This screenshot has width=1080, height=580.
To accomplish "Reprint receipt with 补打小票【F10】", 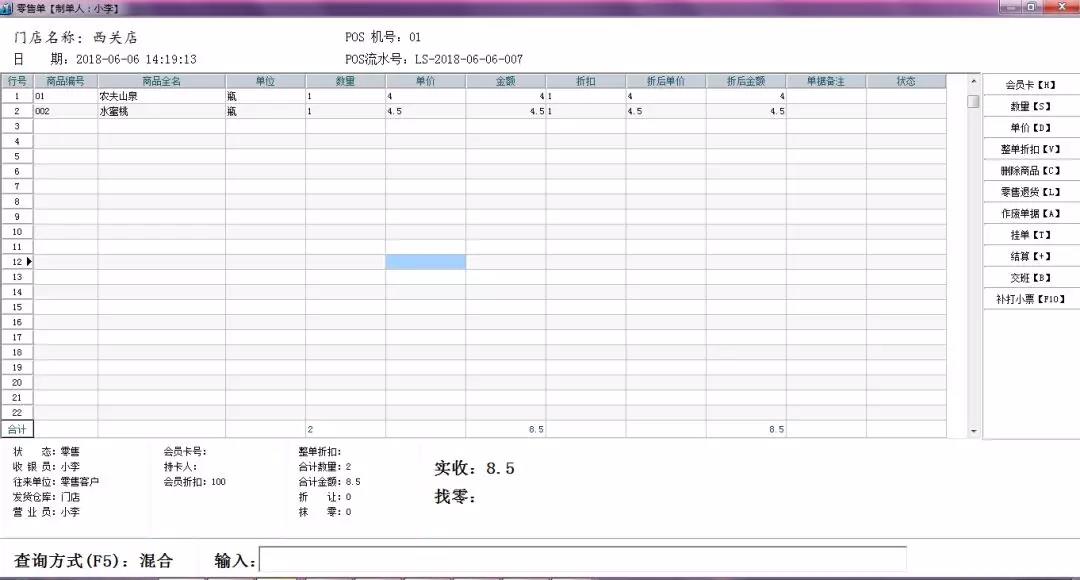I will 1030,299.
